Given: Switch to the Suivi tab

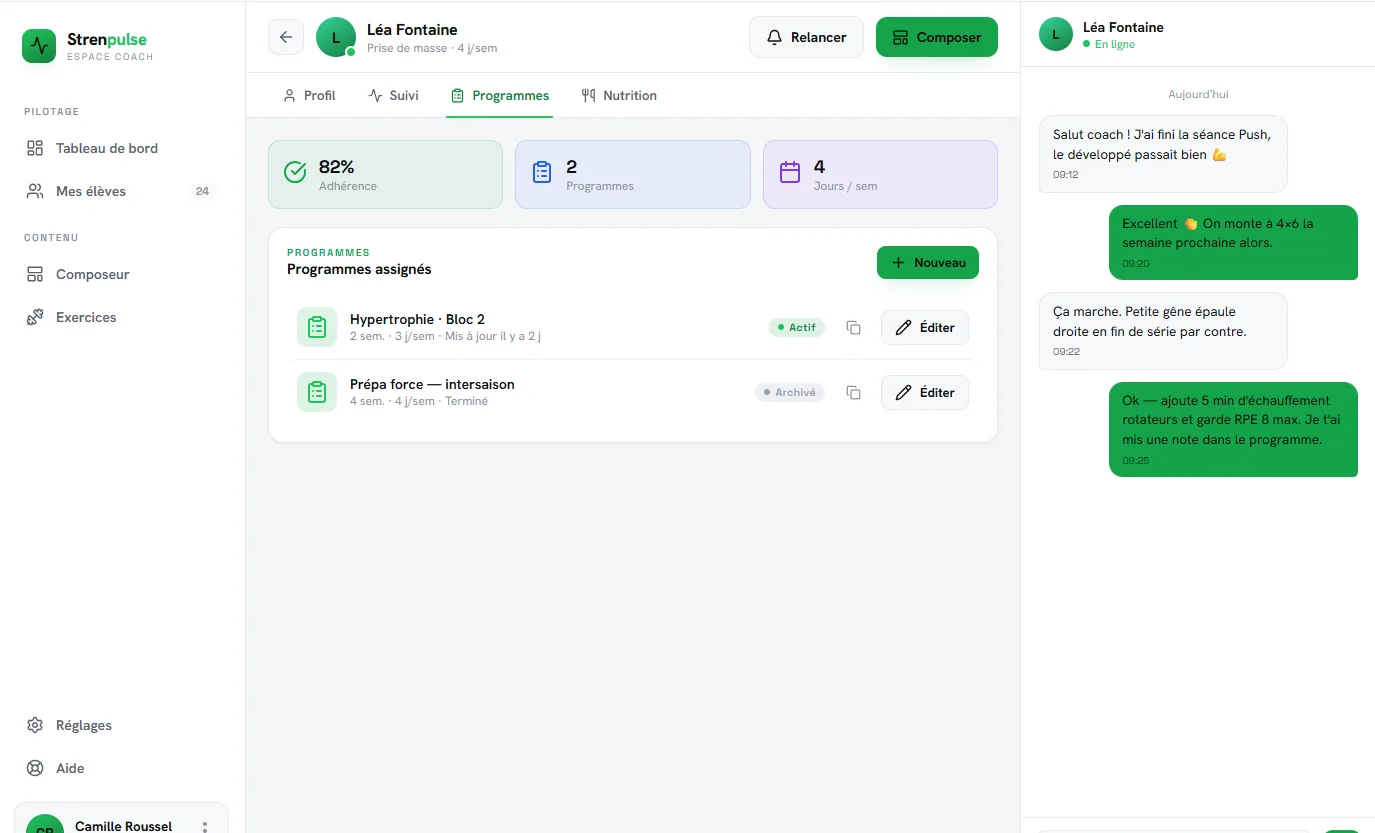Looking at the screenshot, I should click(x=393, y=96).
